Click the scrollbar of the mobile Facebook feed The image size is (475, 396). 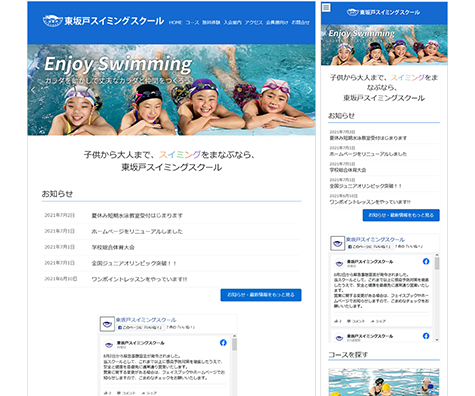click(x=437, y=297)
